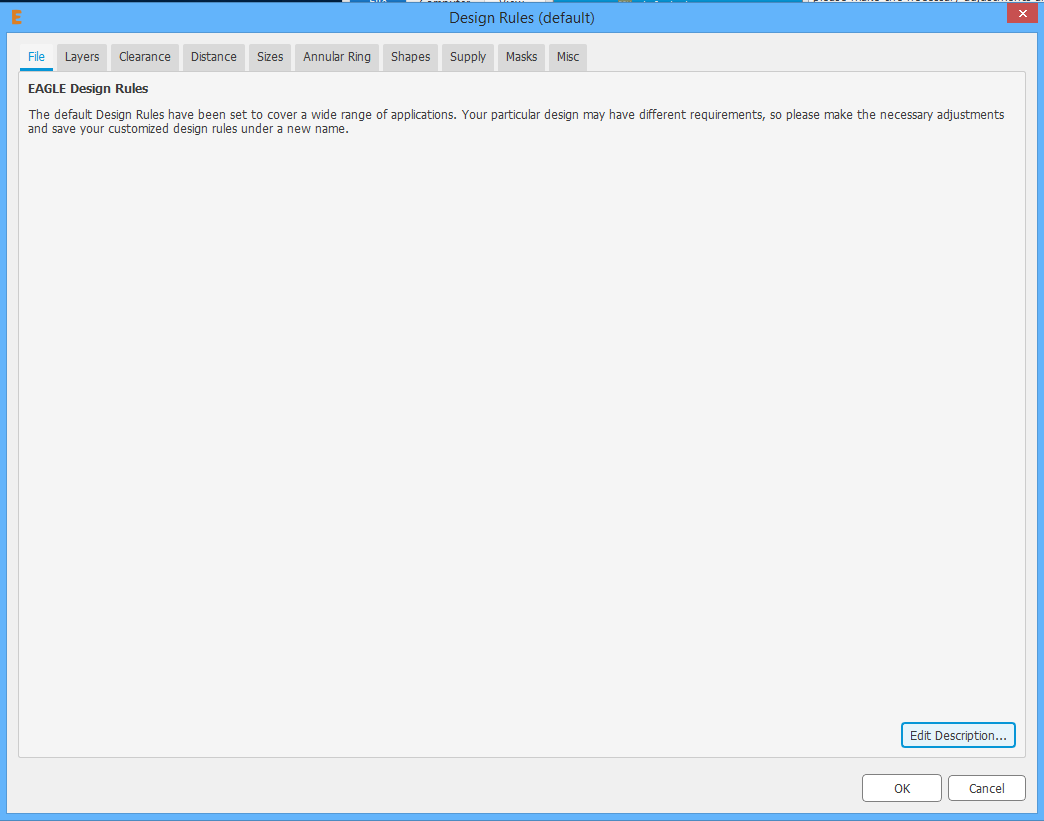This screenshot has height=821, width=1044.
Task: Select the Clearance tab
Action: tap(144, 57)
